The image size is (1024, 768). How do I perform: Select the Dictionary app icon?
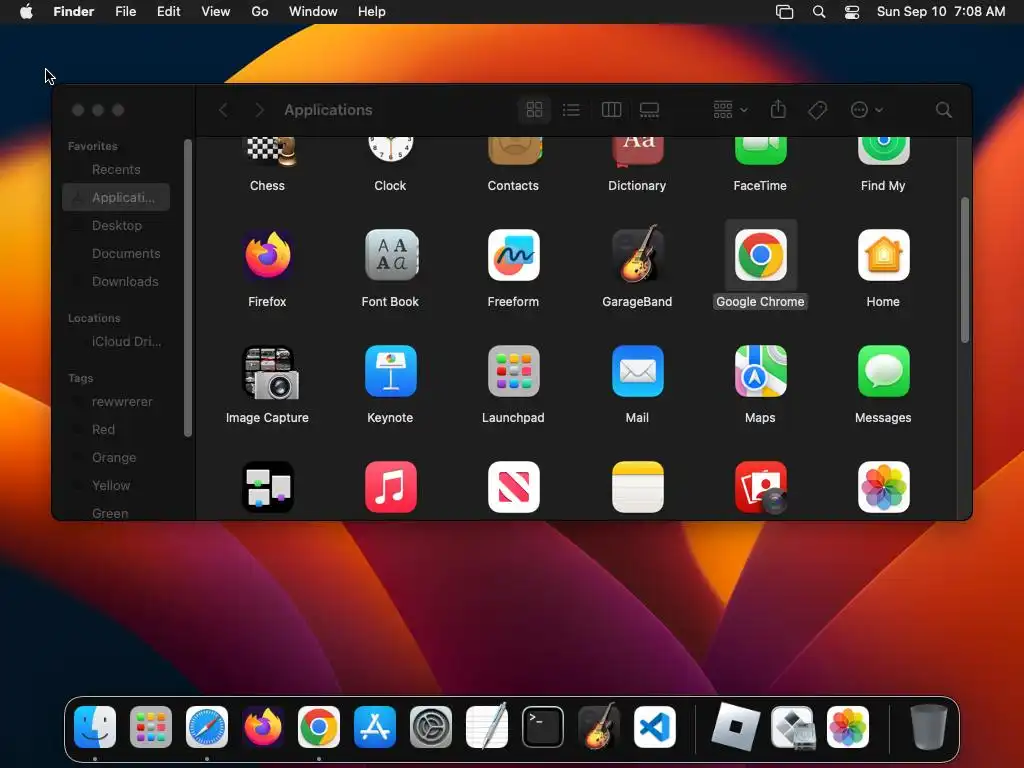point(637,151)
